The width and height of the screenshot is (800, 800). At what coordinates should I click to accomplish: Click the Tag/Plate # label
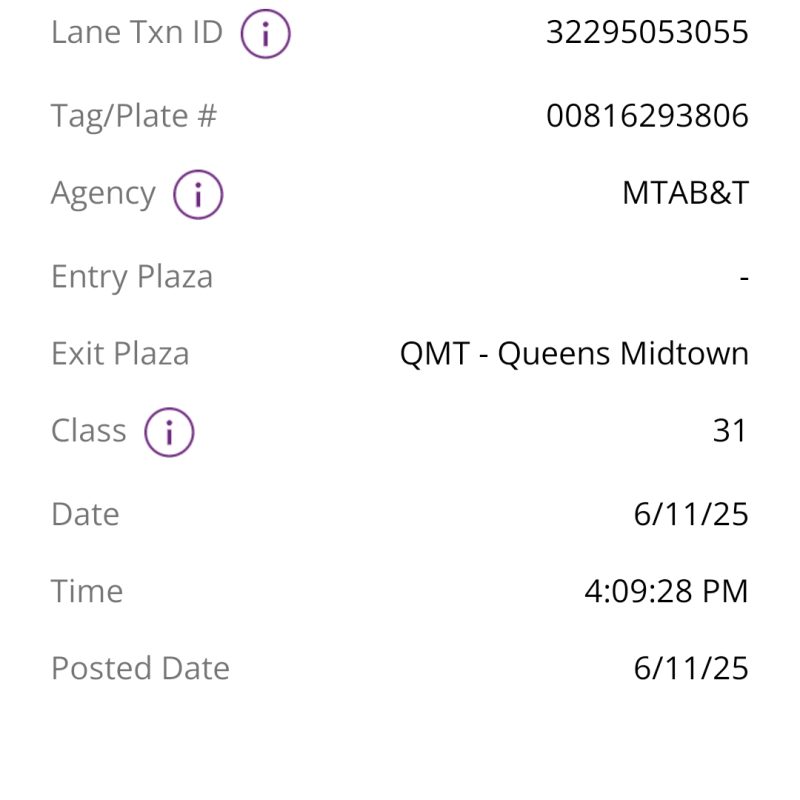(x=134, y=116)
